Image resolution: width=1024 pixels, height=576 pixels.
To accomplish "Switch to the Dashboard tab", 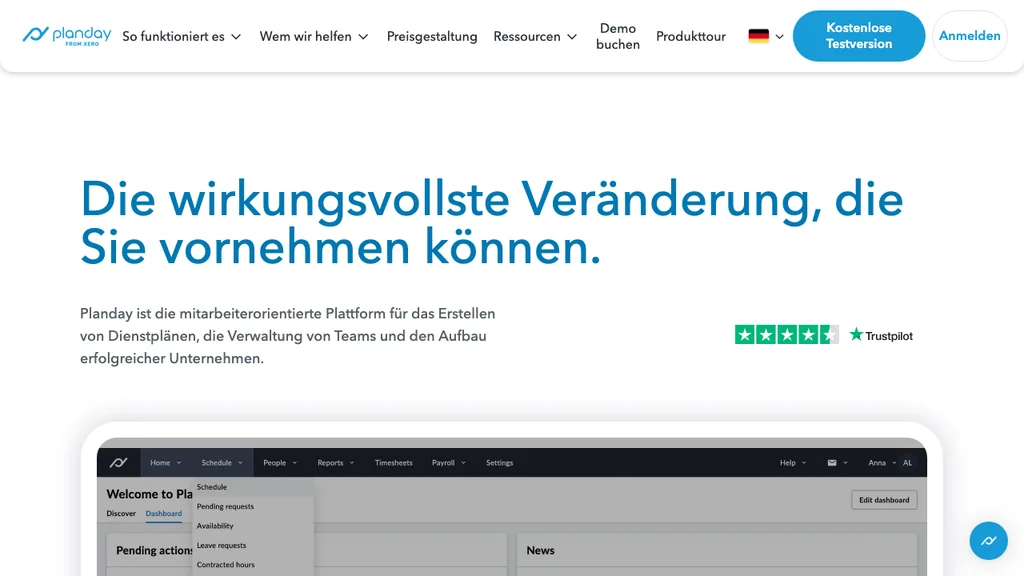I will pyautogui.click(x=163, y=513).
